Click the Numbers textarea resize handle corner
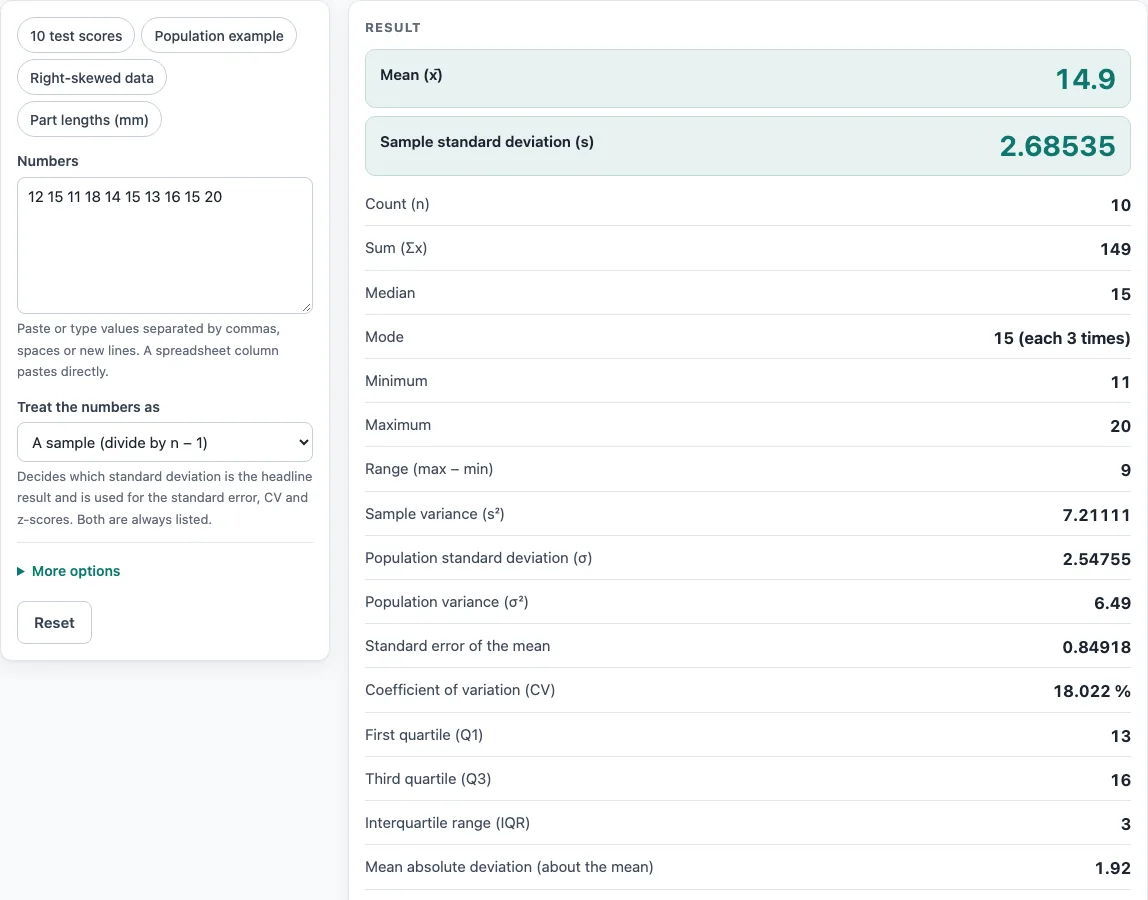1148x900 pixels. [307, 308]
